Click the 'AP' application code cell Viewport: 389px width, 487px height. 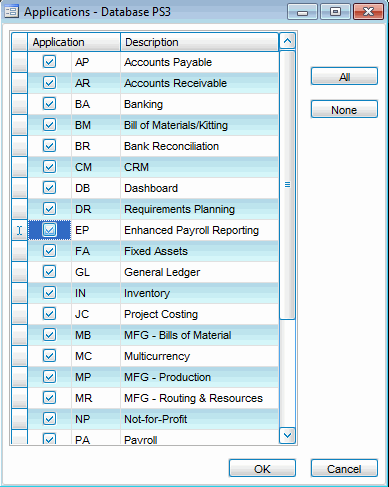[96, 62]
